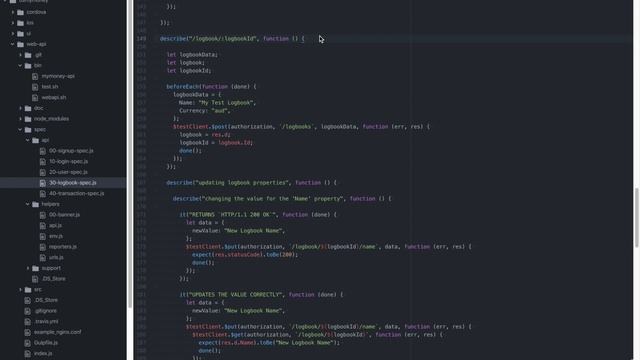Click the src folder icon
This screenshot has width=640, height=360.
[28, 290]
